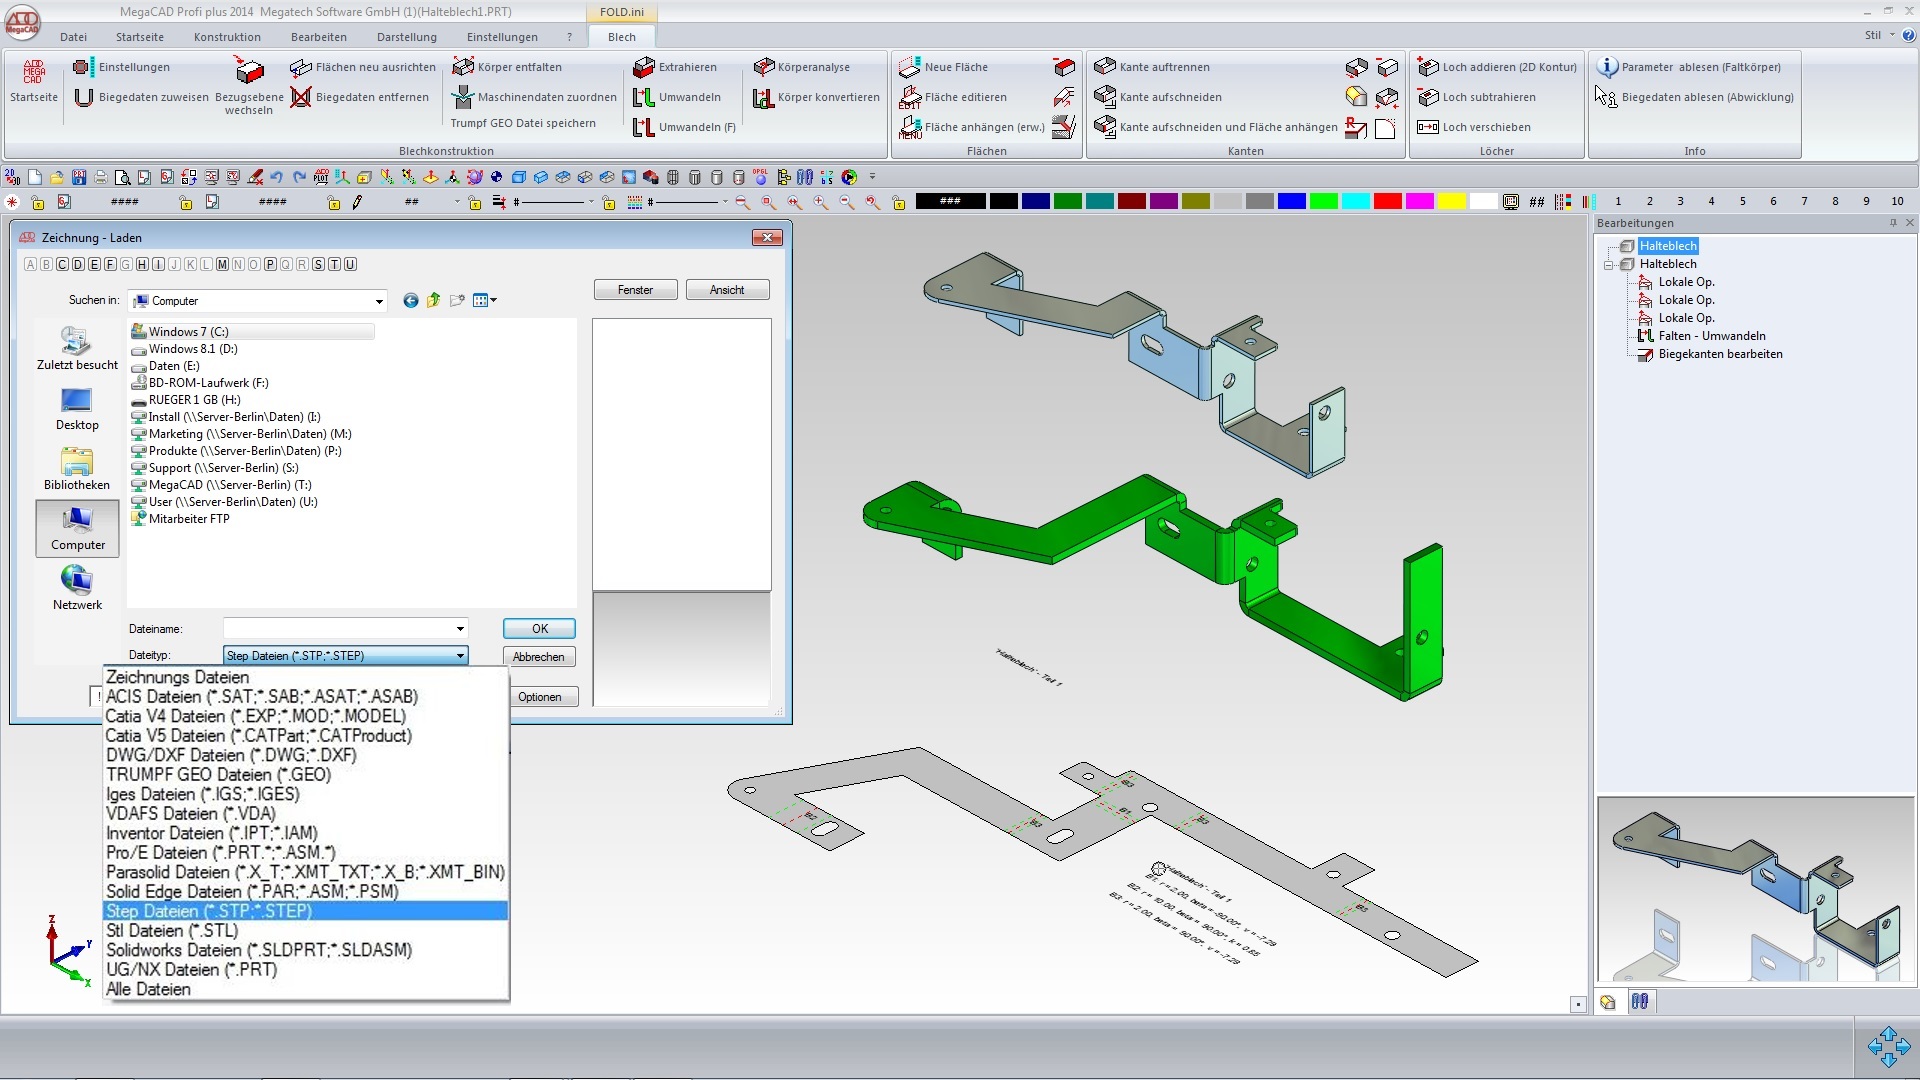Click the Abbrechen button

pyautogui.click(x=539, y=657)
